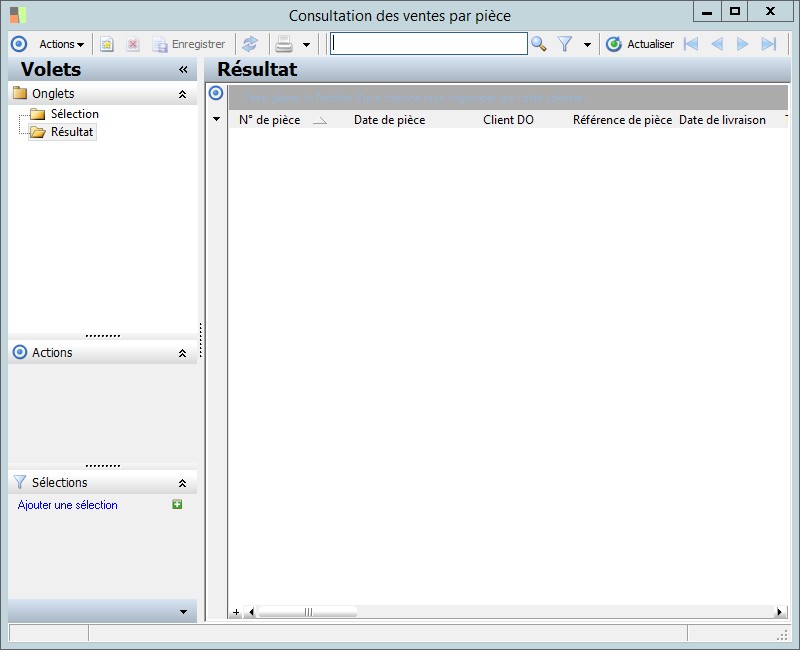
Task: Click the red delete toolbar icon
Action: pos(133,44)
